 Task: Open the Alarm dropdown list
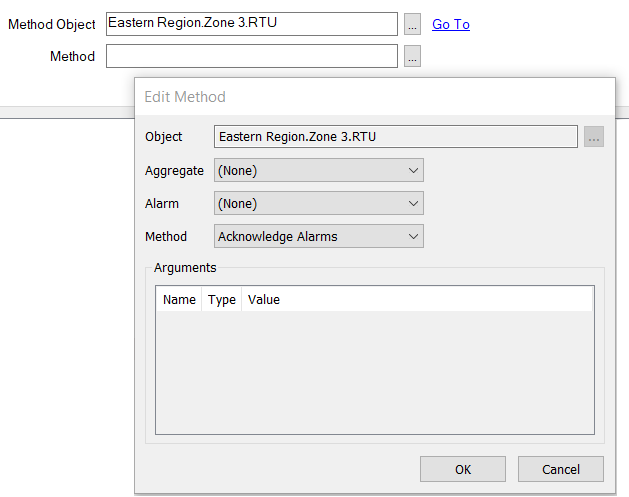click(x=318, y=203)
